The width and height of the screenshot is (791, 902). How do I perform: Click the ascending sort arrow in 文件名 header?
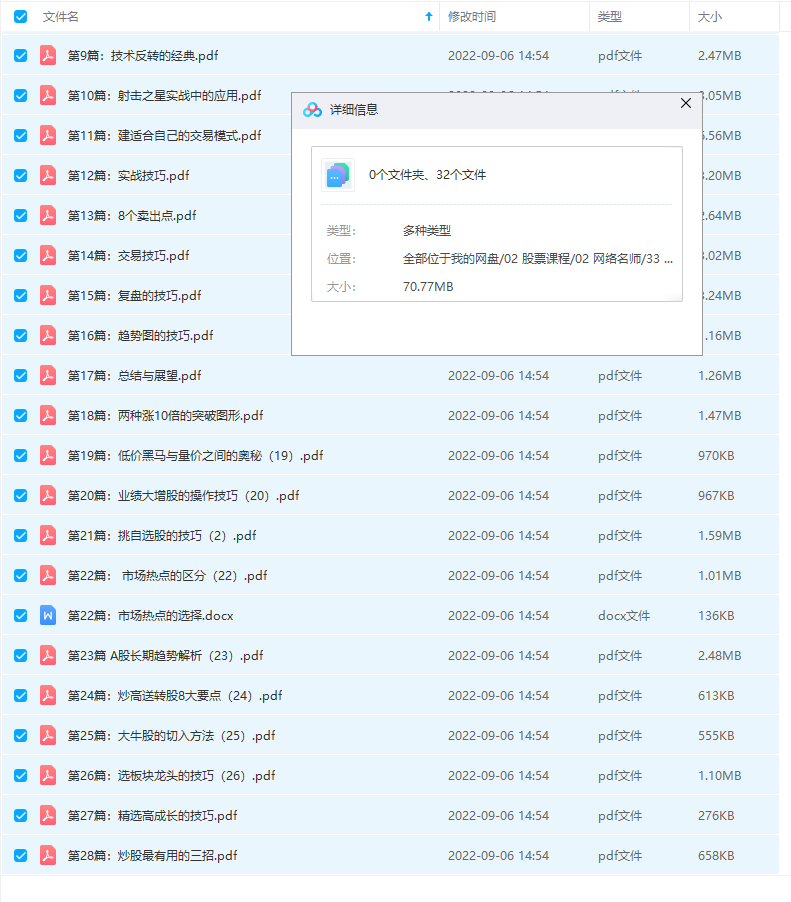(x=429, y=17)
